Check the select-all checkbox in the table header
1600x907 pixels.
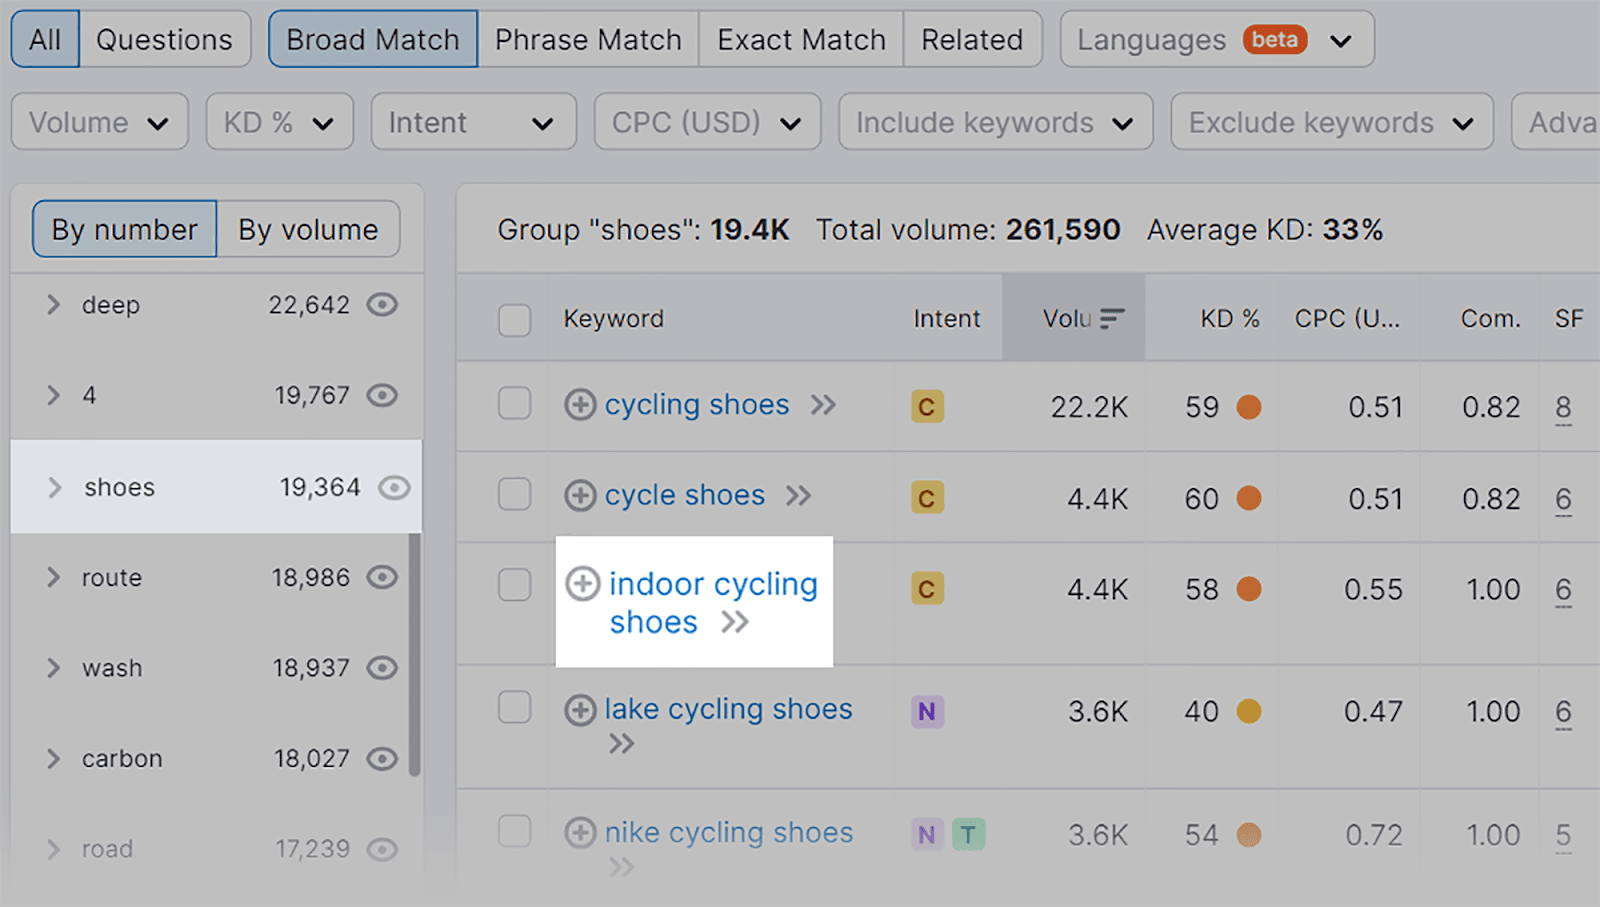tap(515, 318)
